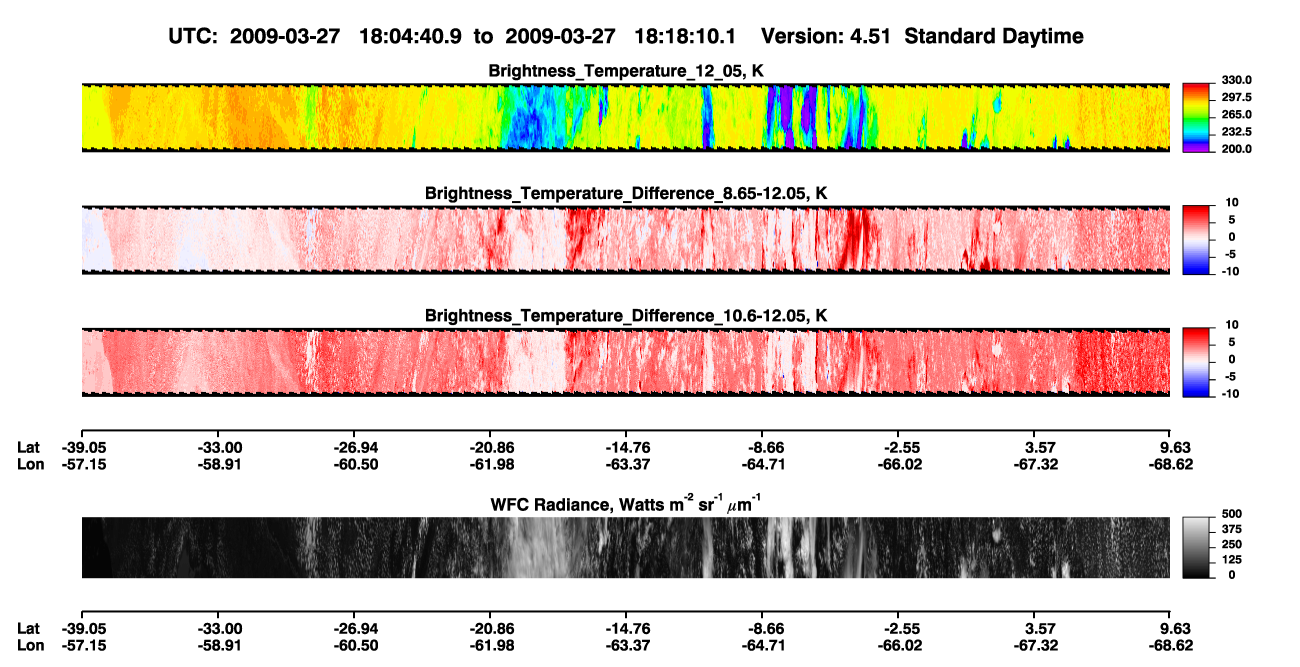This screenshot has height=667, width=1300.
Task: Click the 'Brightness_Temperature_Difference_10.6-12.05, K' title
Action: click(x=625, y=316)
